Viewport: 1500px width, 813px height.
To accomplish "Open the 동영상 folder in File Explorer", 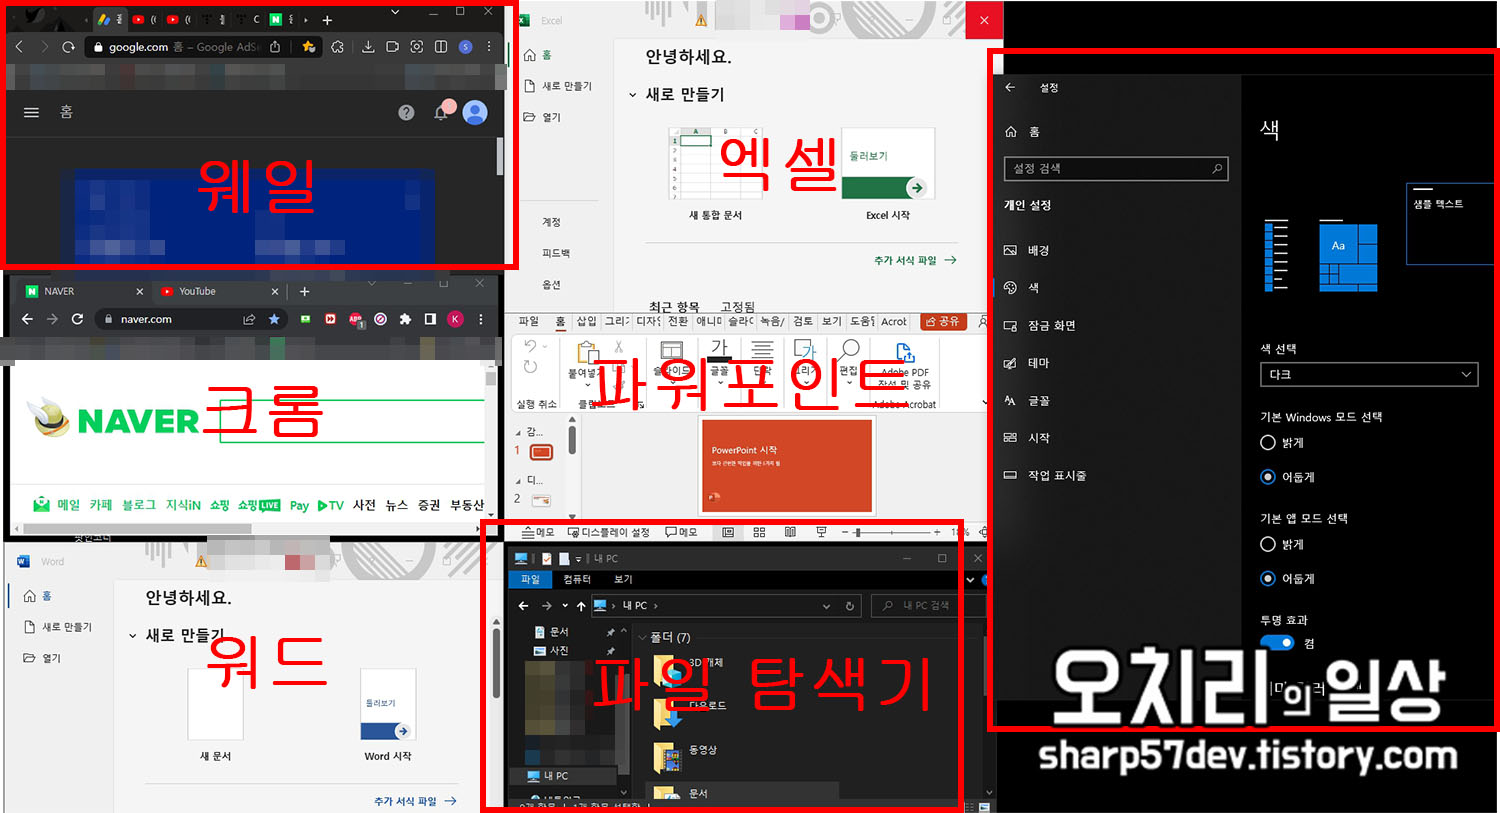I will click(685, 756).
